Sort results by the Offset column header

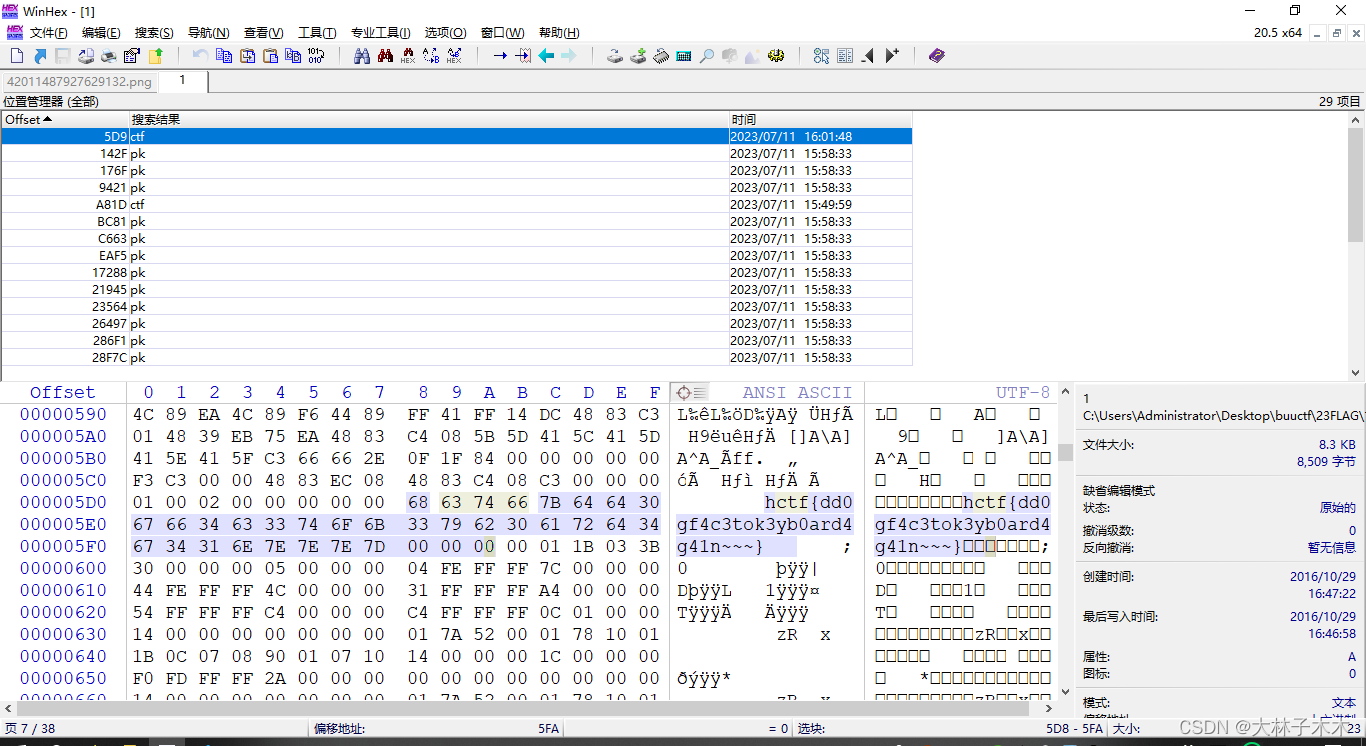pyautogui.click(x=65, y=119)
